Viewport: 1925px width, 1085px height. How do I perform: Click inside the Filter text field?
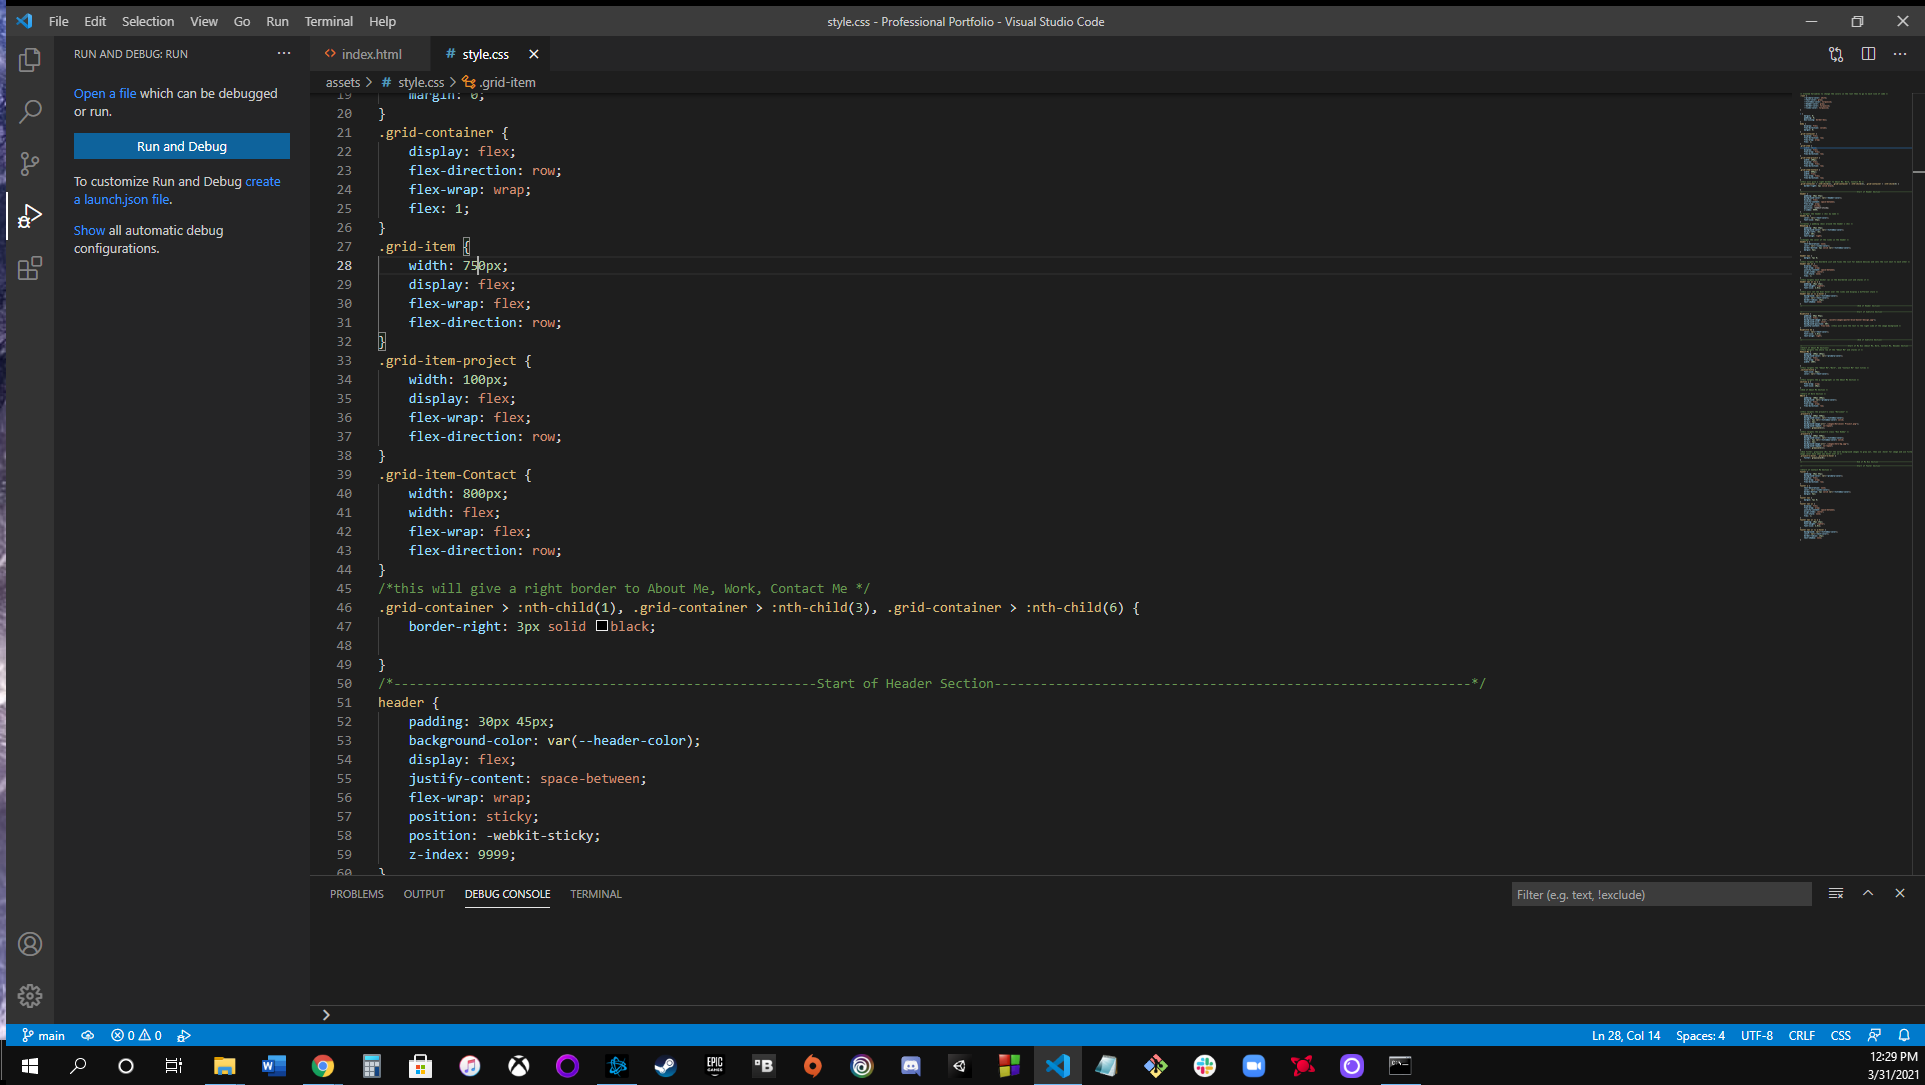point(1660,894)
